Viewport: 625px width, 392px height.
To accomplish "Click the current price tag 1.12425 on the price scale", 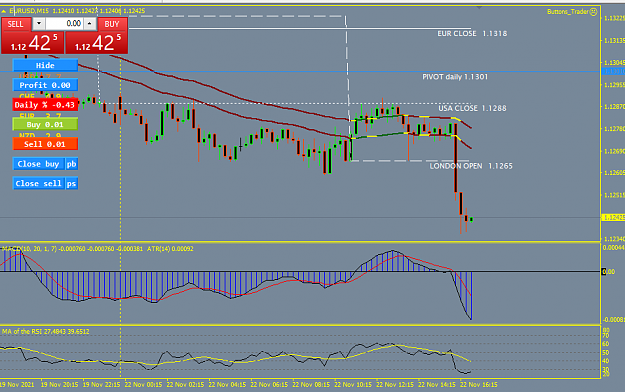I will point(613,217).
